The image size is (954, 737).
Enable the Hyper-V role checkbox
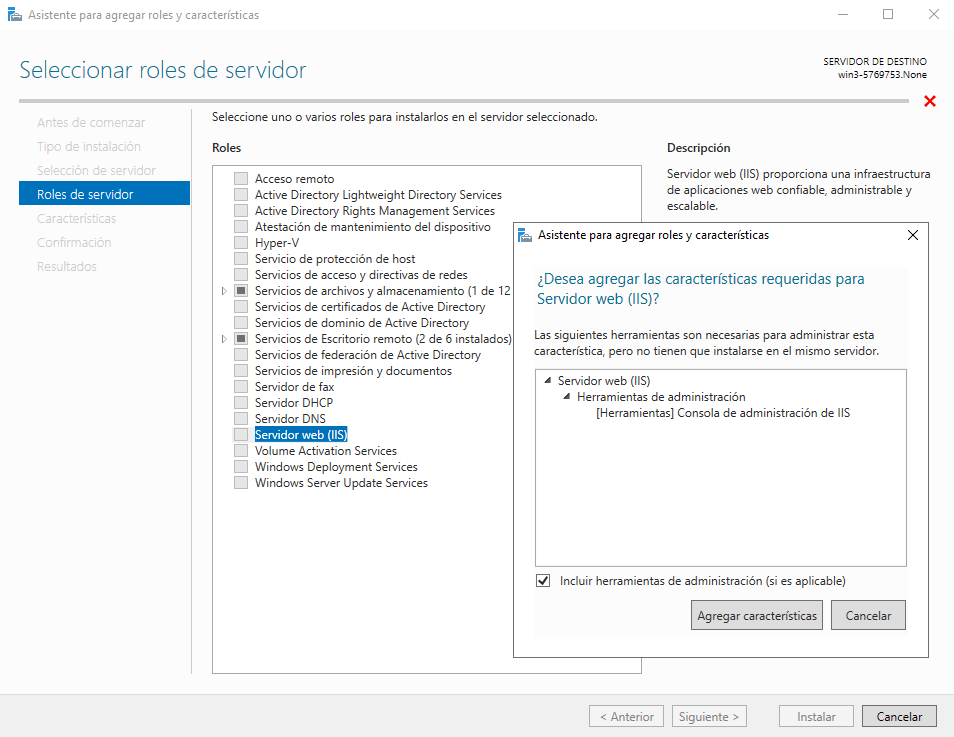(x=241, y=243)
